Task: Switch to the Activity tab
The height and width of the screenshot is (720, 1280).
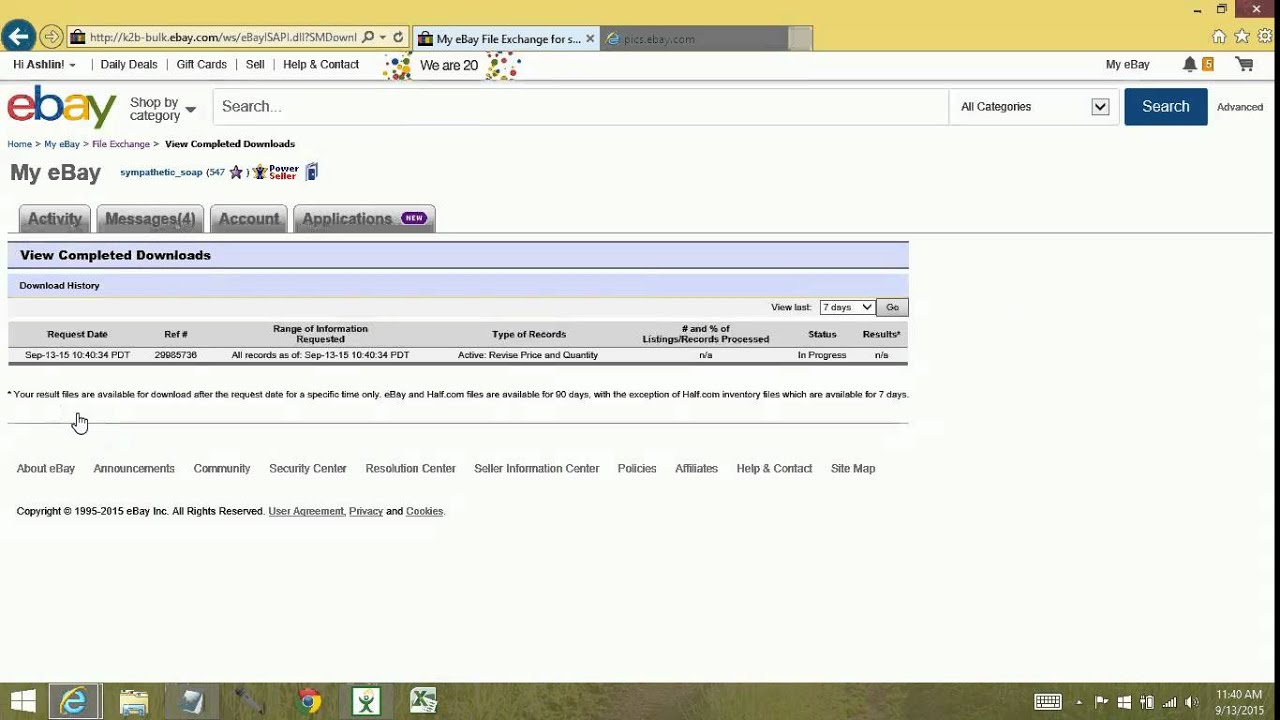Action: [55, 219]
